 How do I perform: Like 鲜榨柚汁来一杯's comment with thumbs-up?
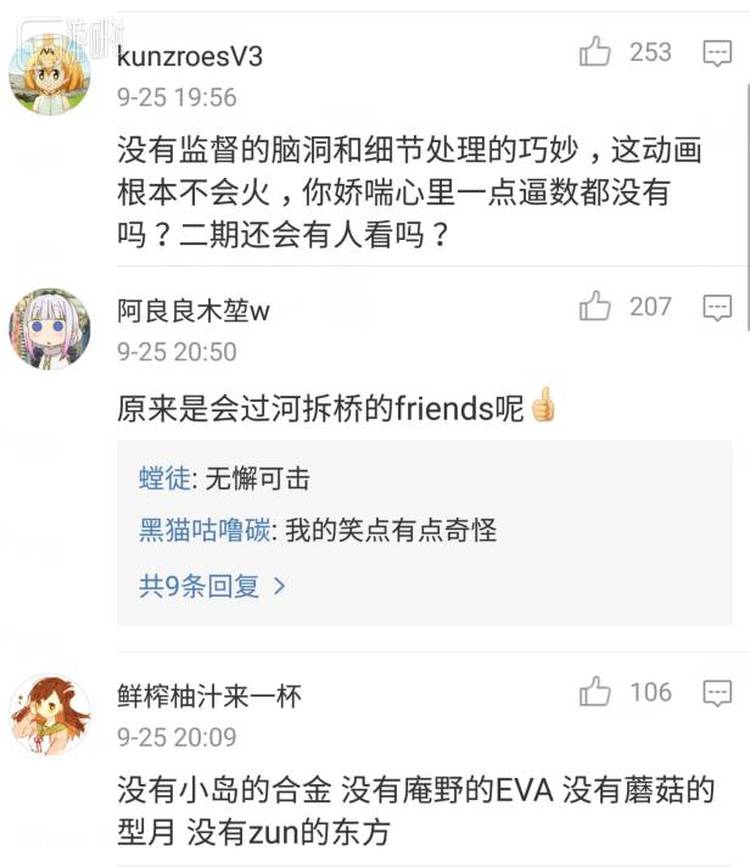click(x=595, y=691)
